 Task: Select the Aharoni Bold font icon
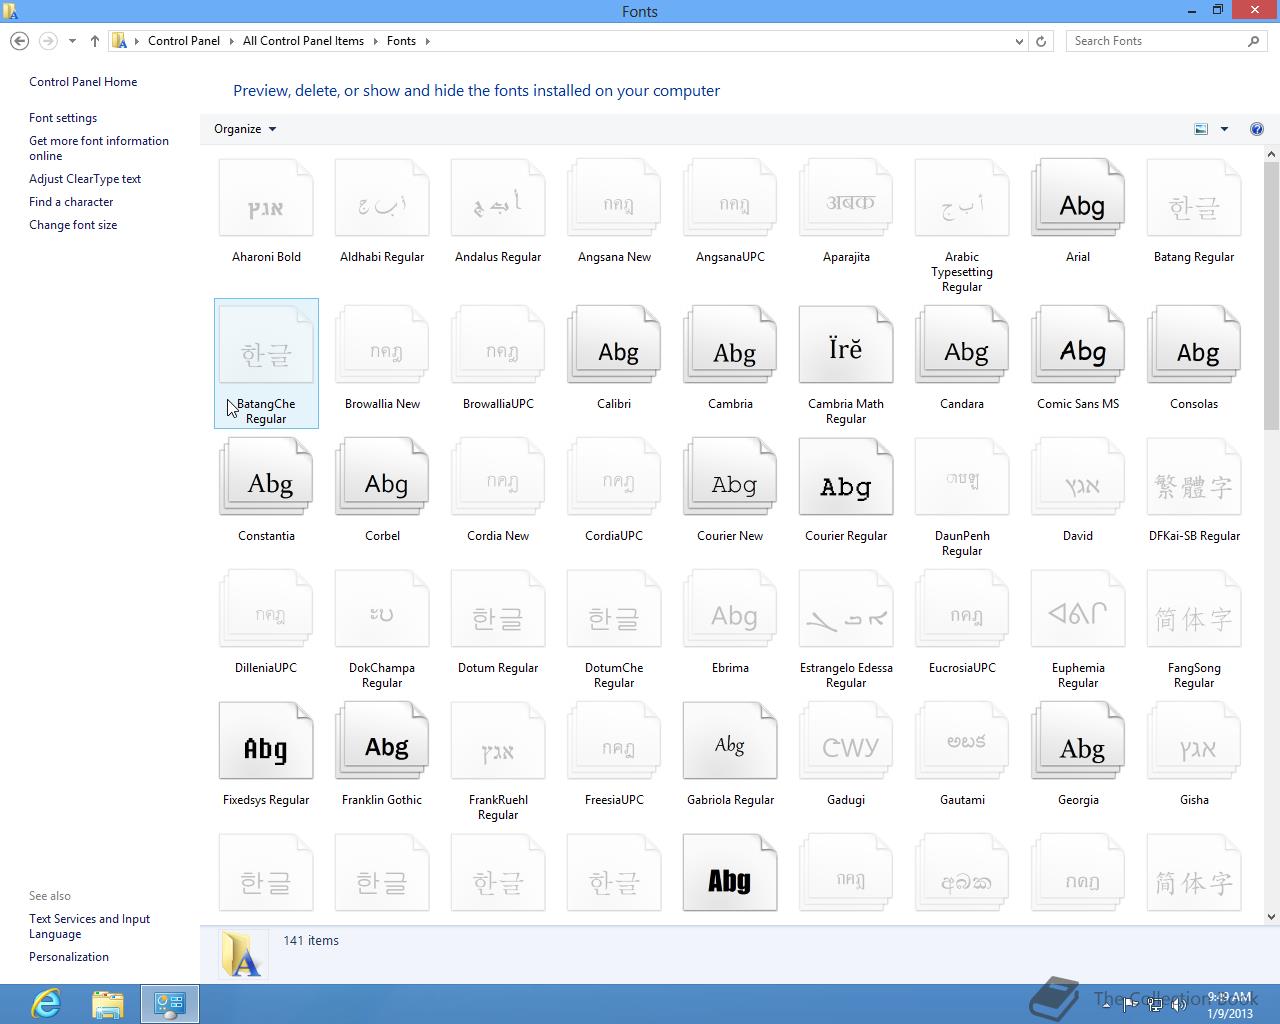point(266,198)
